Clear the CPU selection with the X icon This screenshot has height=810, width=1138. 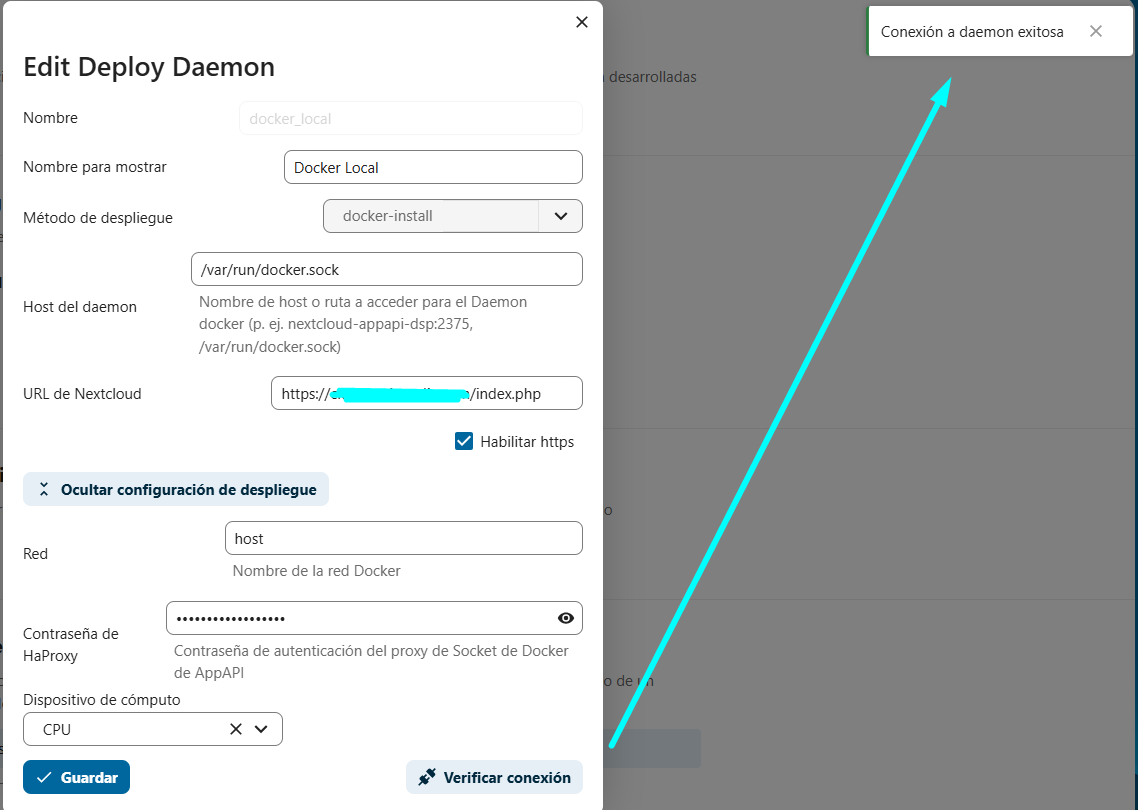236,729
